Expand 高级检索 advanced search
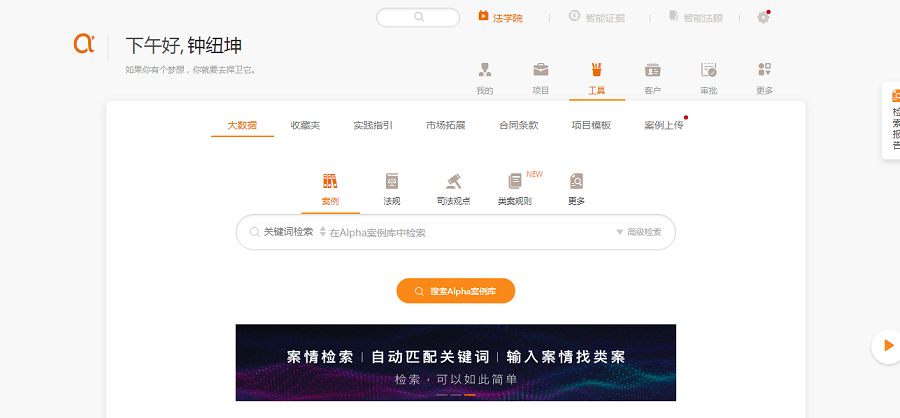 pos(639,232)
